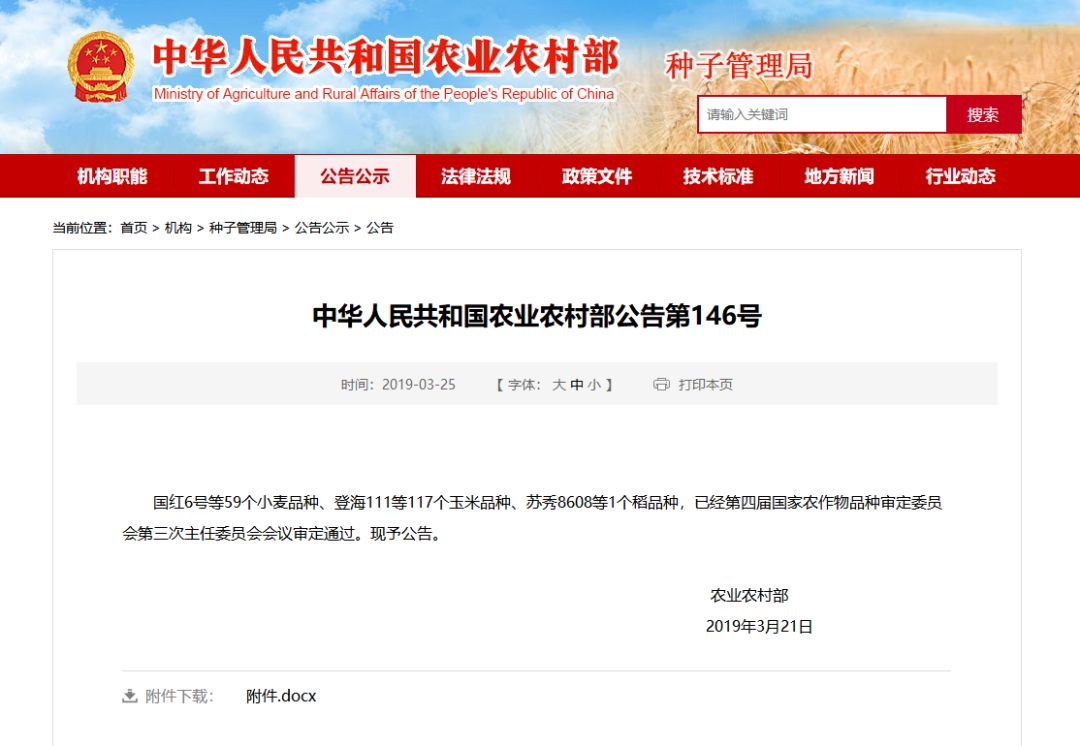The image size is (1080, 746).
Task: Click the 种子管理局 site section title
Action: (x=740, y=63)
